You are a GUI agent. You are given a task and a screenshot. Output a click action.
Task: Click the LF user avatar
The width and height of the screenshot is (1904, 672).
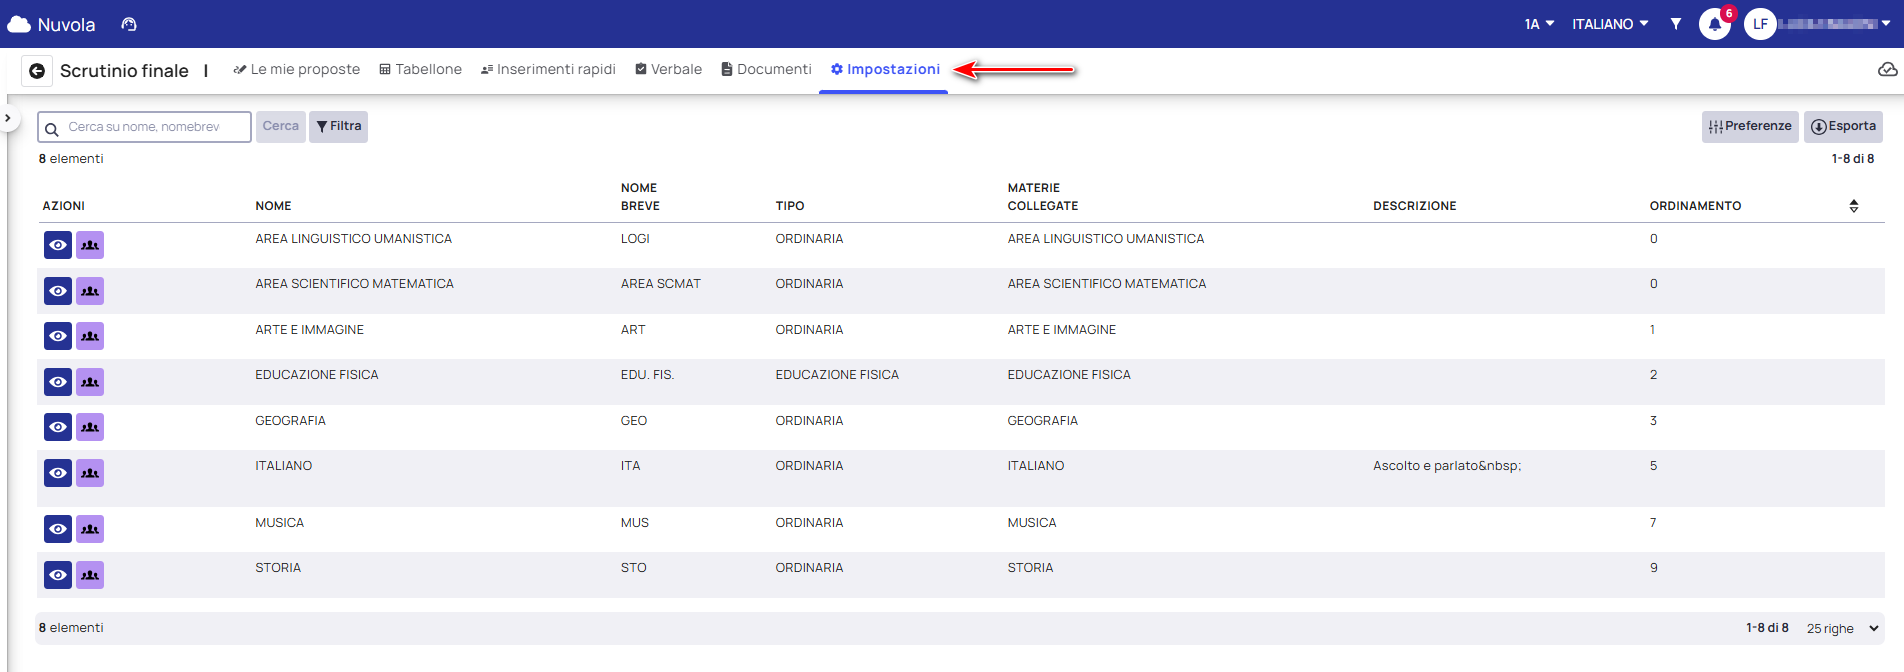point(1760,24)
